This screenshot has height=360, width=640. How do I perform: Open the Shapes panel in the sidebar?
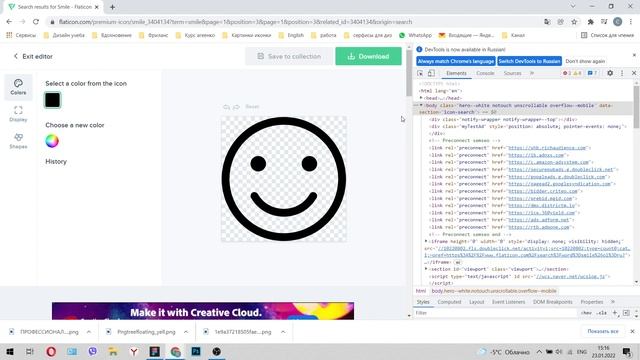(x=18, y=141)
